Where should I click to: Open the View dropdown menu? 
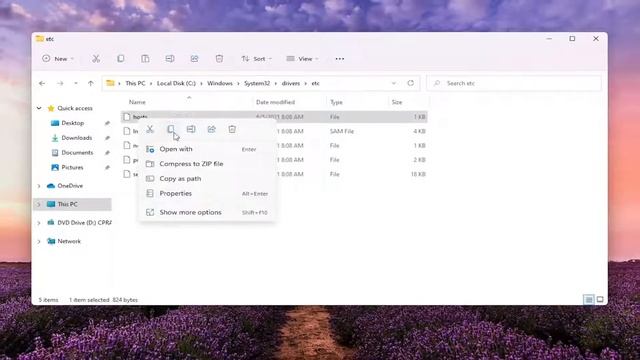click(302, 59)
